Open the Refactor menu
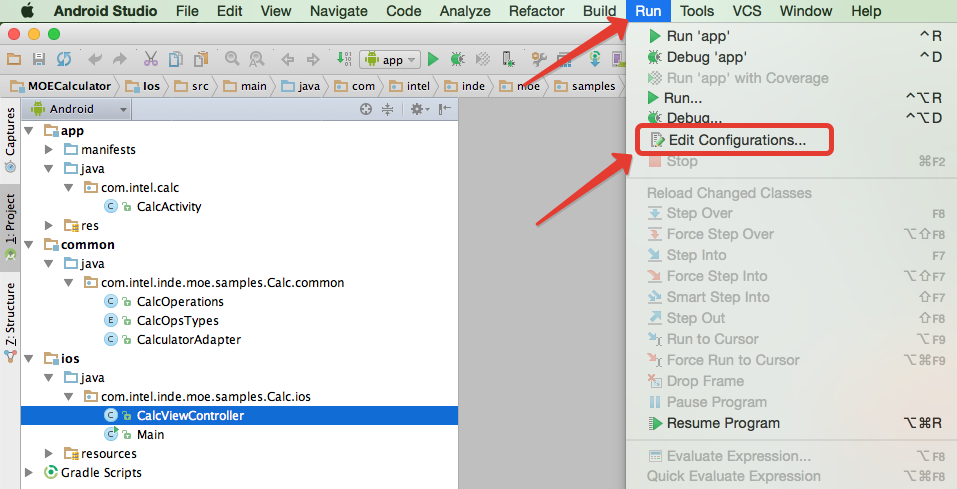This screenshot has width=957, height=489. (536, 11)
